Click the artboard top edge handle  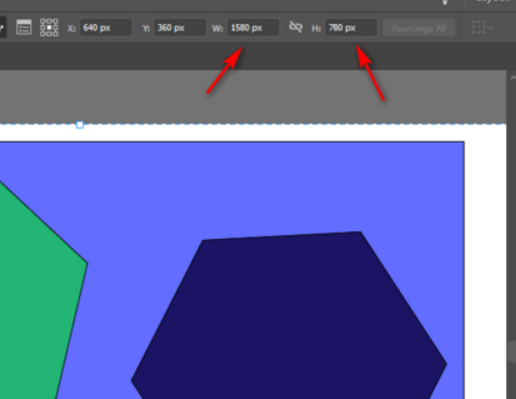pyautogui.click(x=80, y=125)
